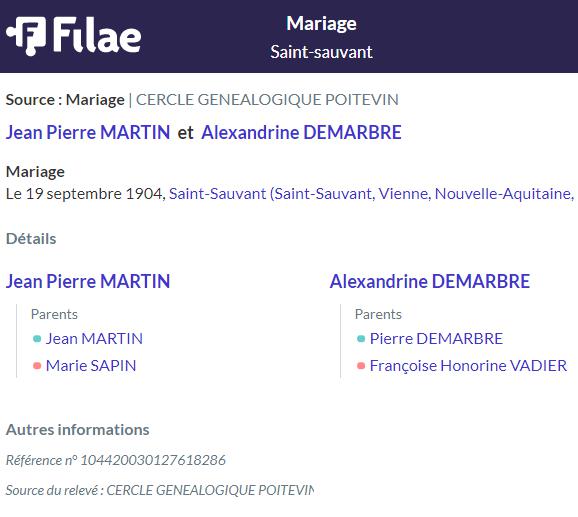This screenshot has height=517, width=578.
Task: Open Jean Pierre MARTIN link in title
Action: coord(88,132)
